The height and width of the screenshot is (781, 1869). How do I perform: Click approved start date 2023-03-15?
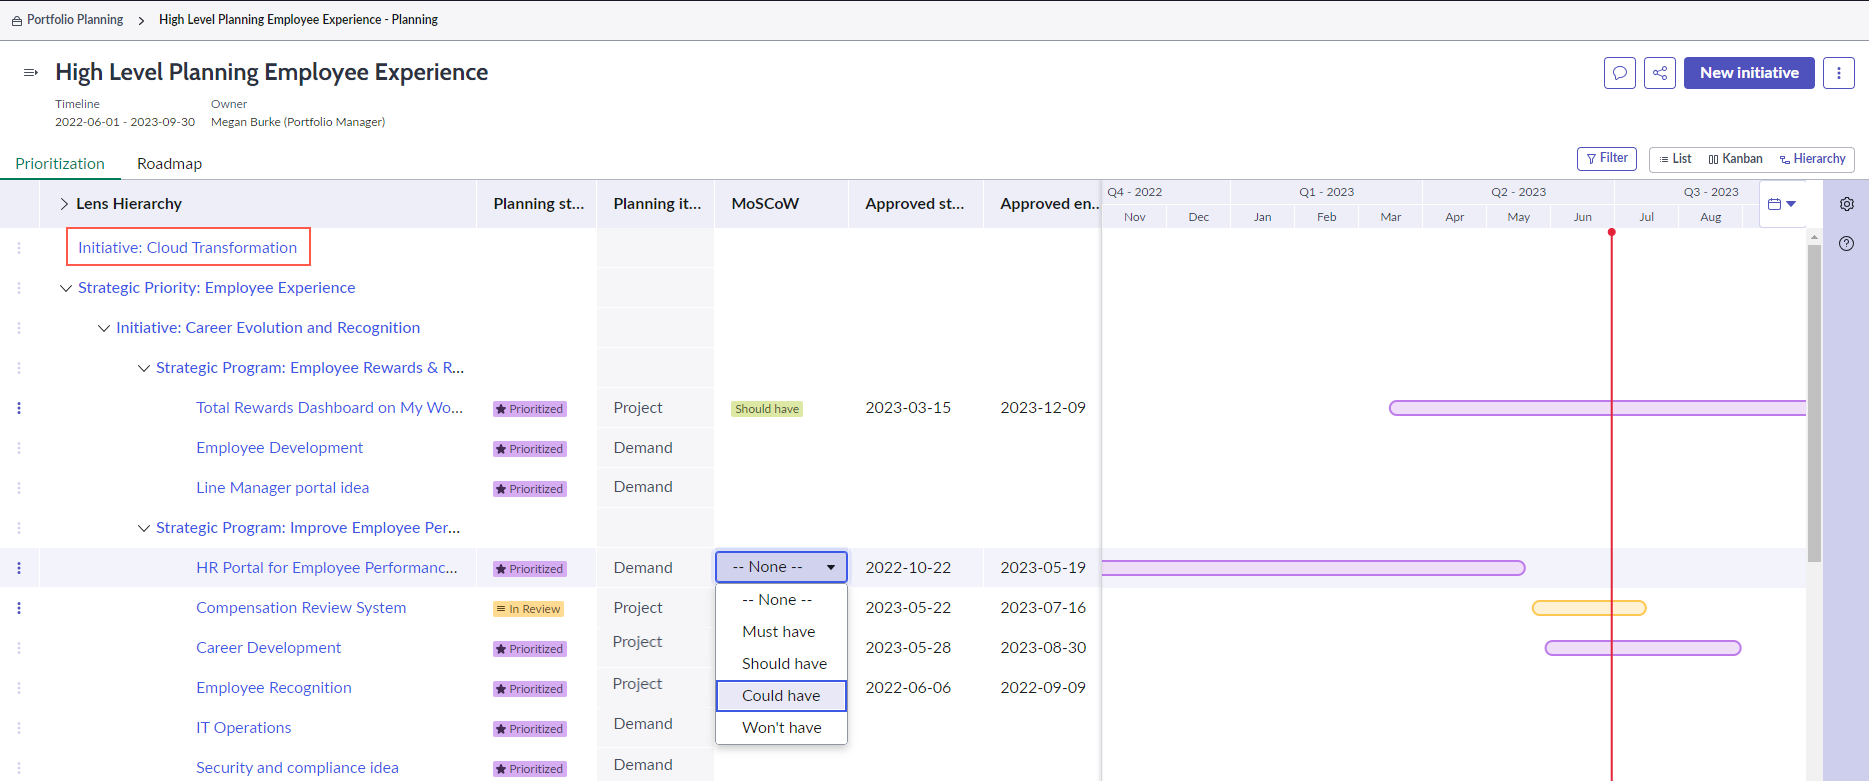[908, 408]
